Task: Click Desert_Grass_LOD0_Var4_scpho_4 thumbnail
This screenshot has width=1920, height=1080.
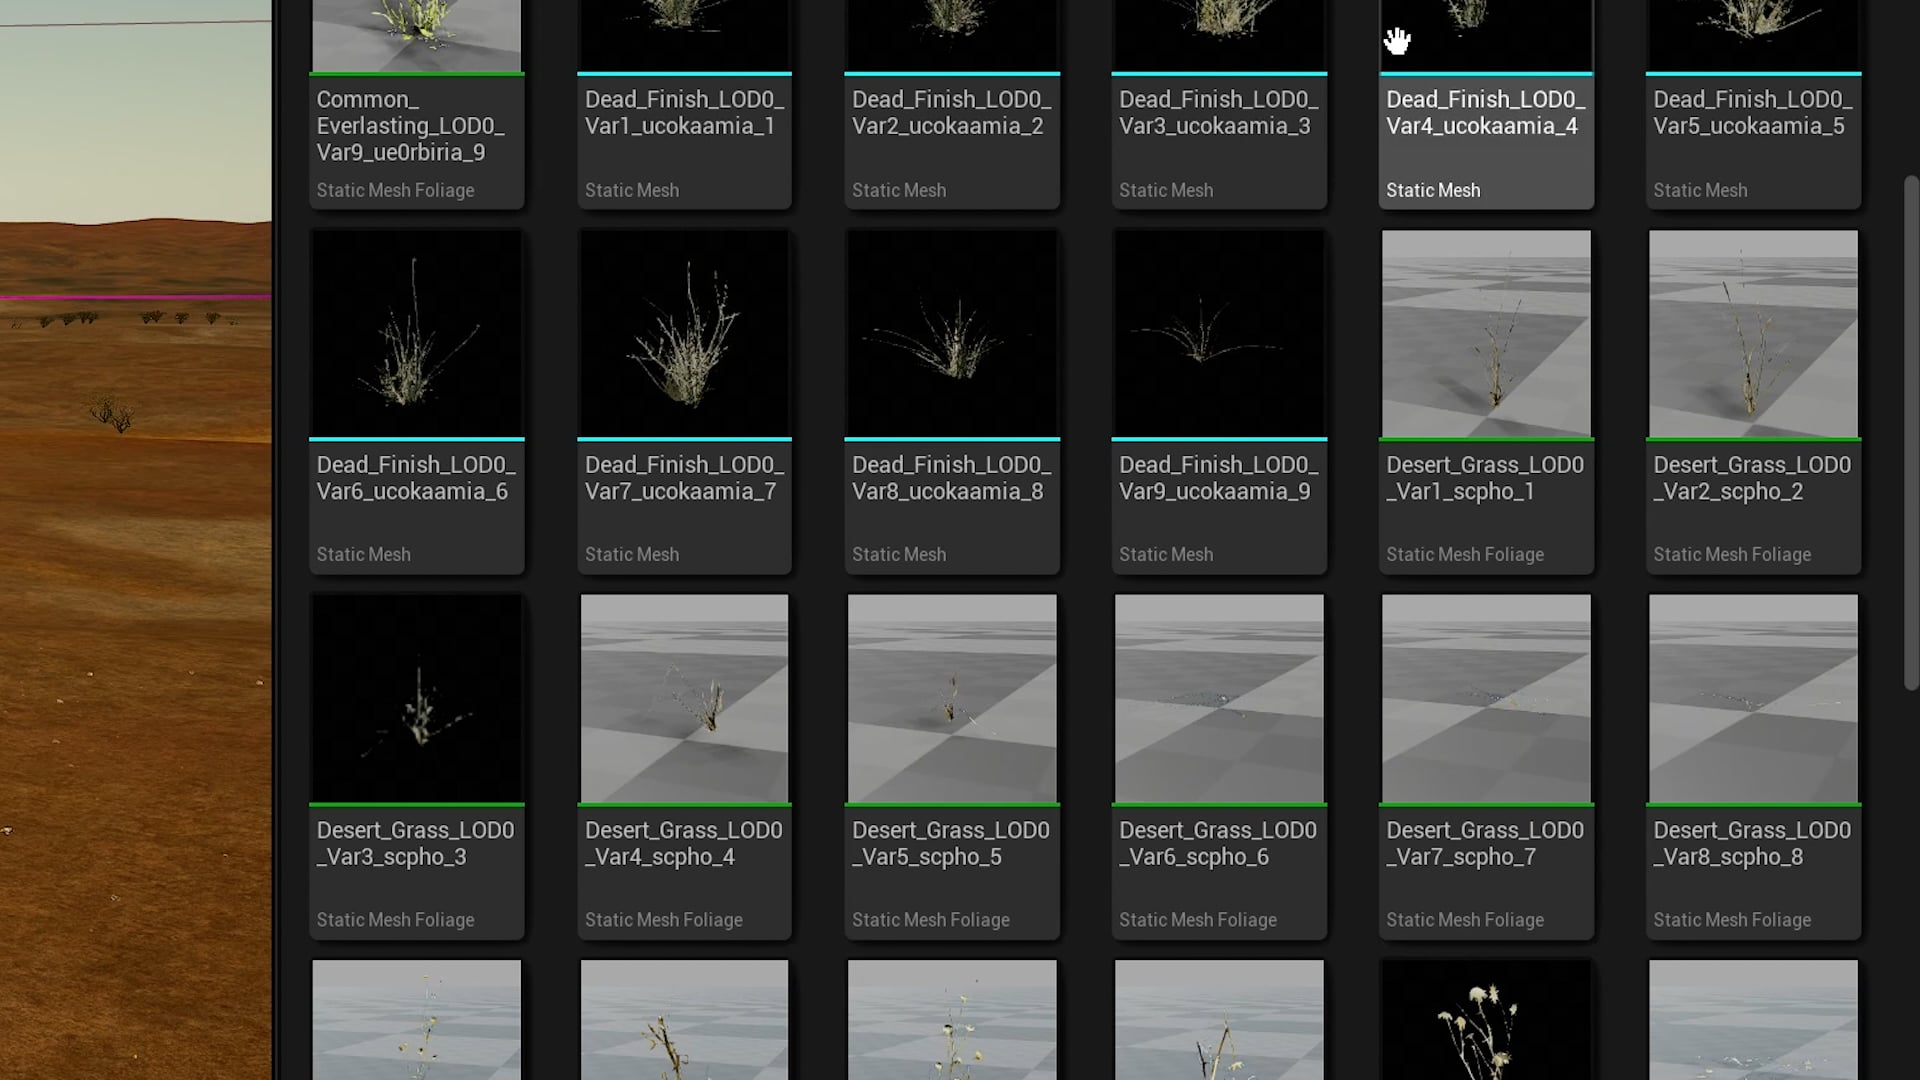Action: pyautogui.click(x=684, y=699)
